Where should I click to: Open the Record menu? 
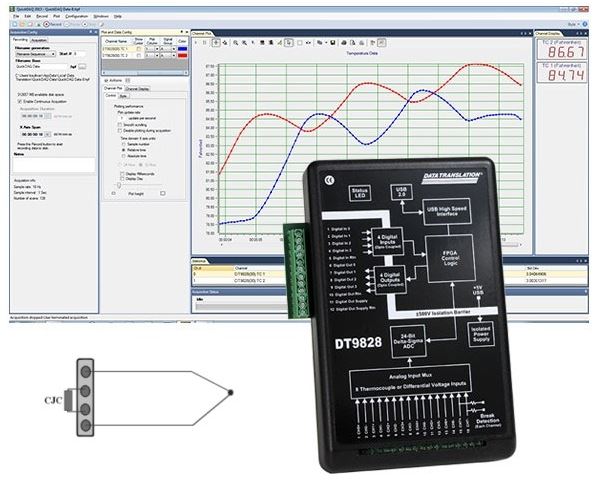coord(42,16)
